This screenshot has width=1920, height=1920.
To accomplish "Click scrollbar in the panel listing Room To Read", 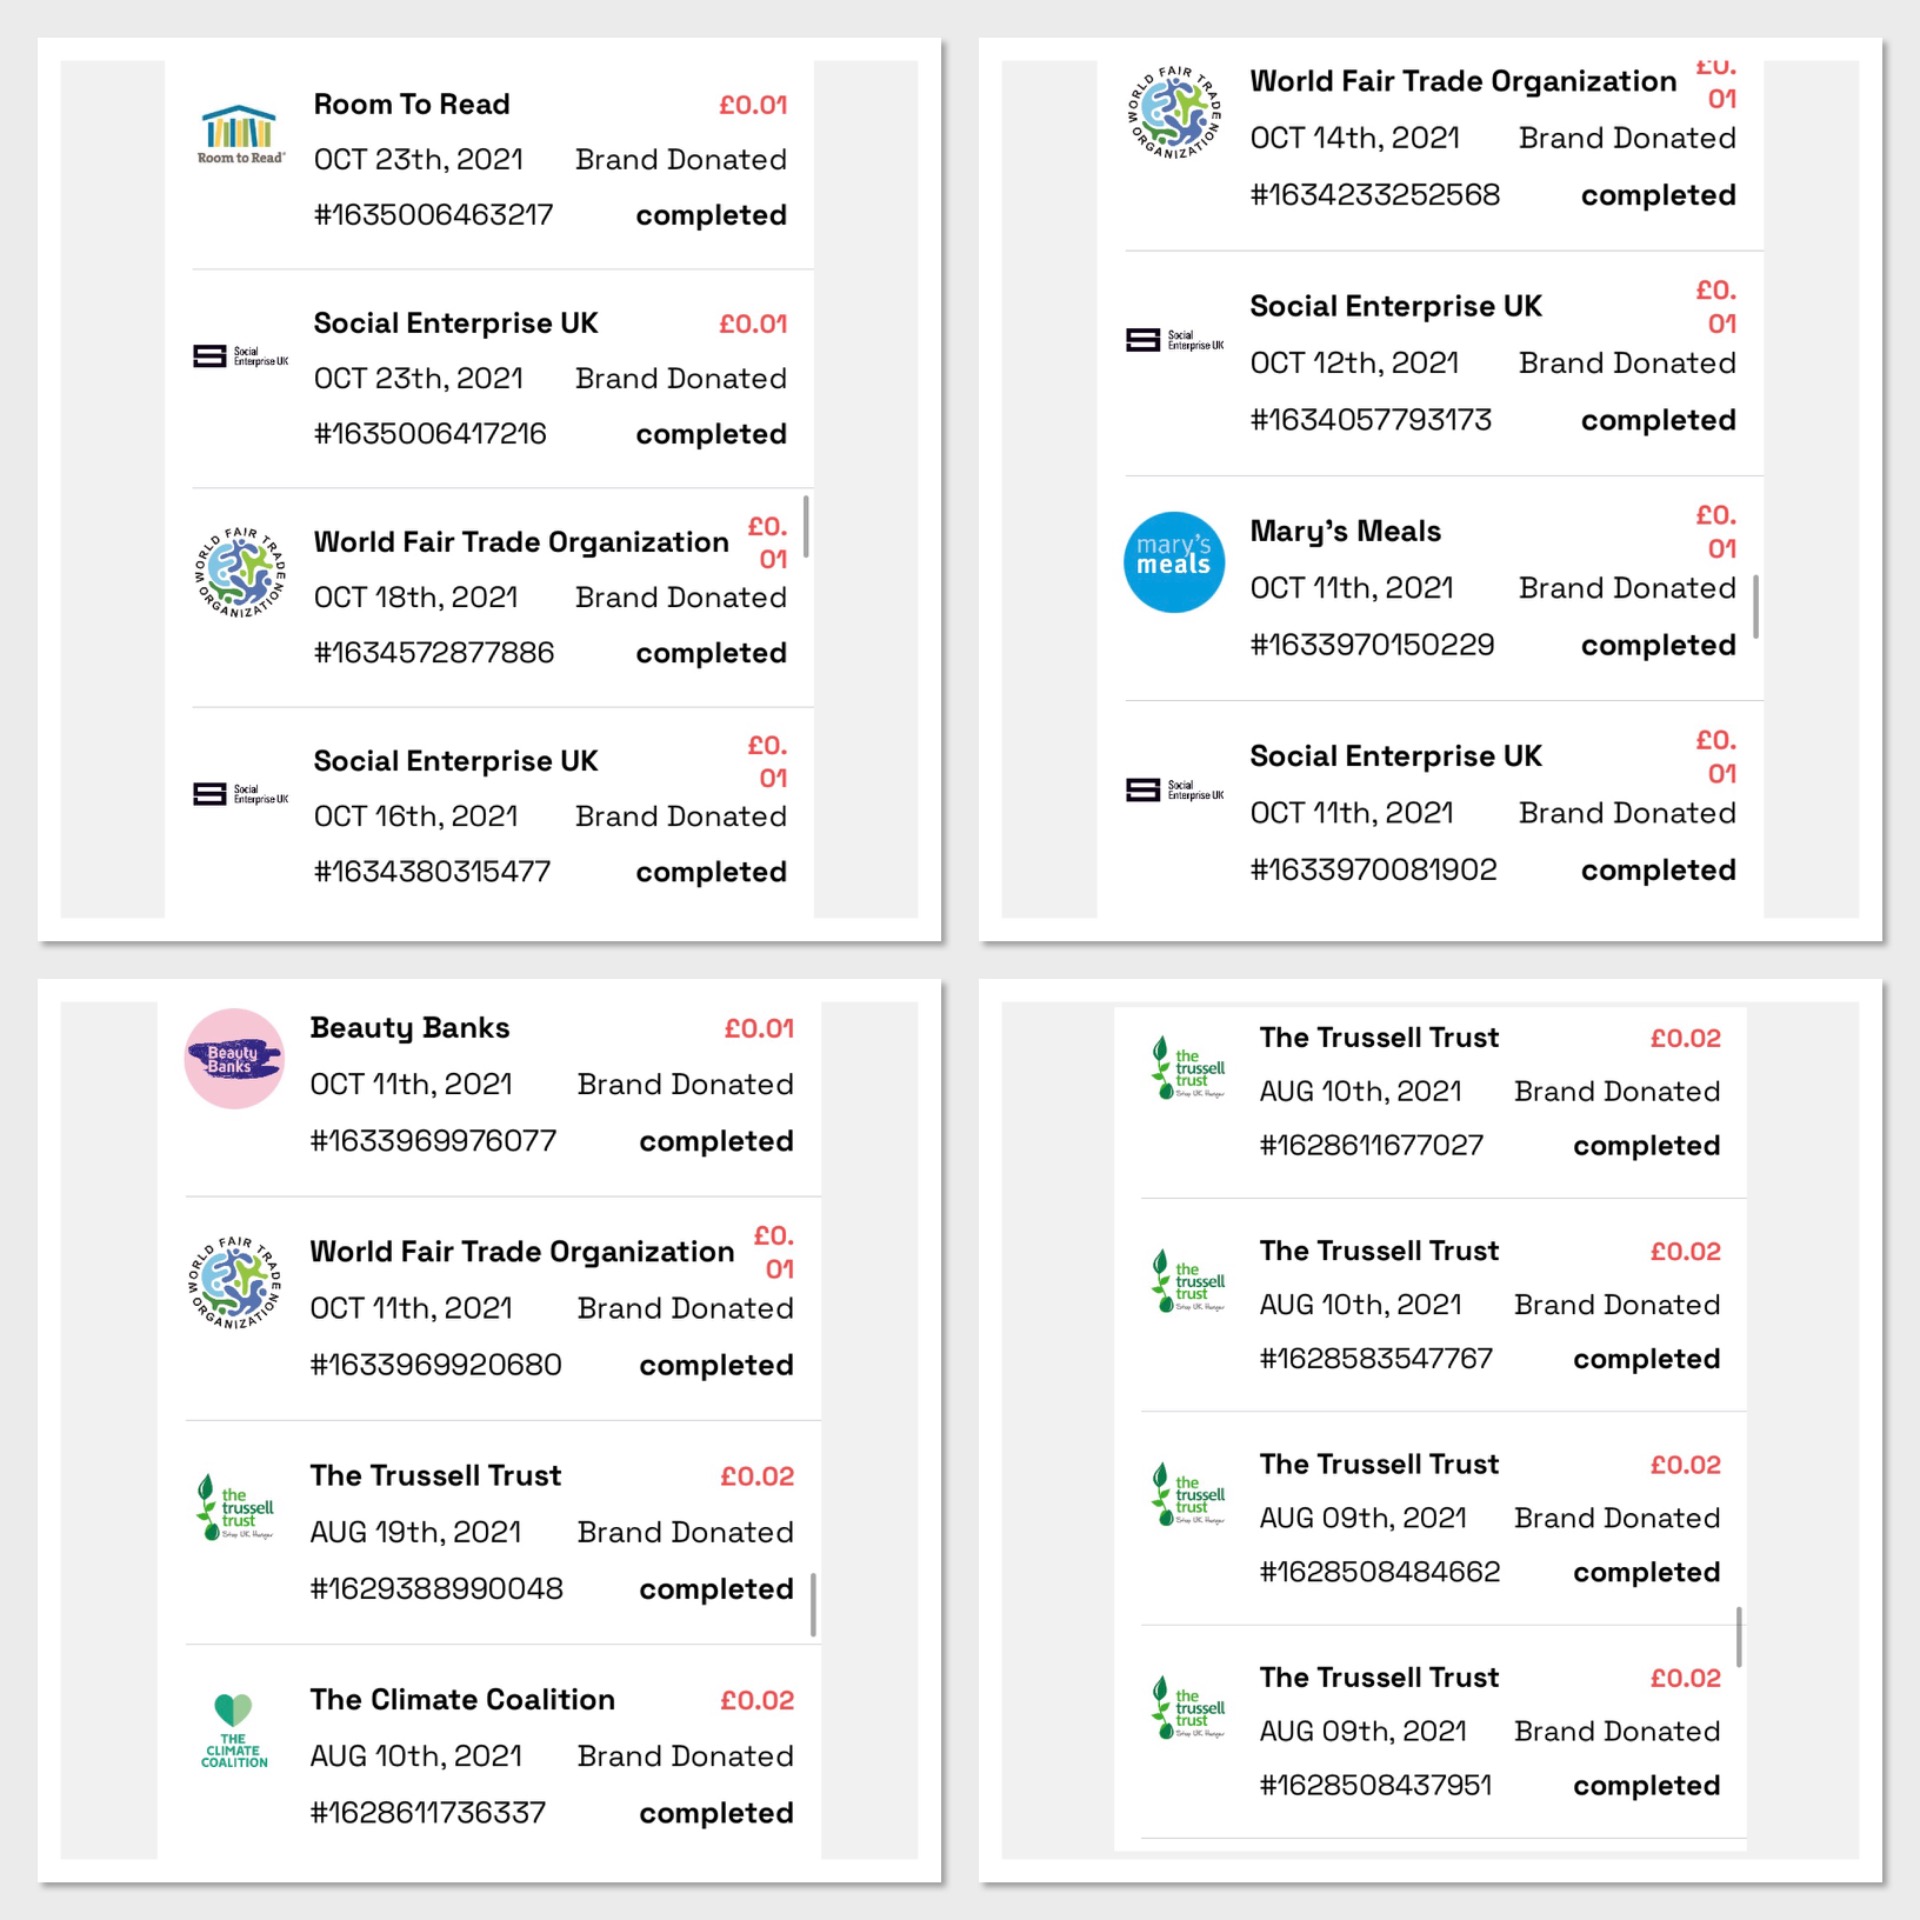I will point(806,526).
